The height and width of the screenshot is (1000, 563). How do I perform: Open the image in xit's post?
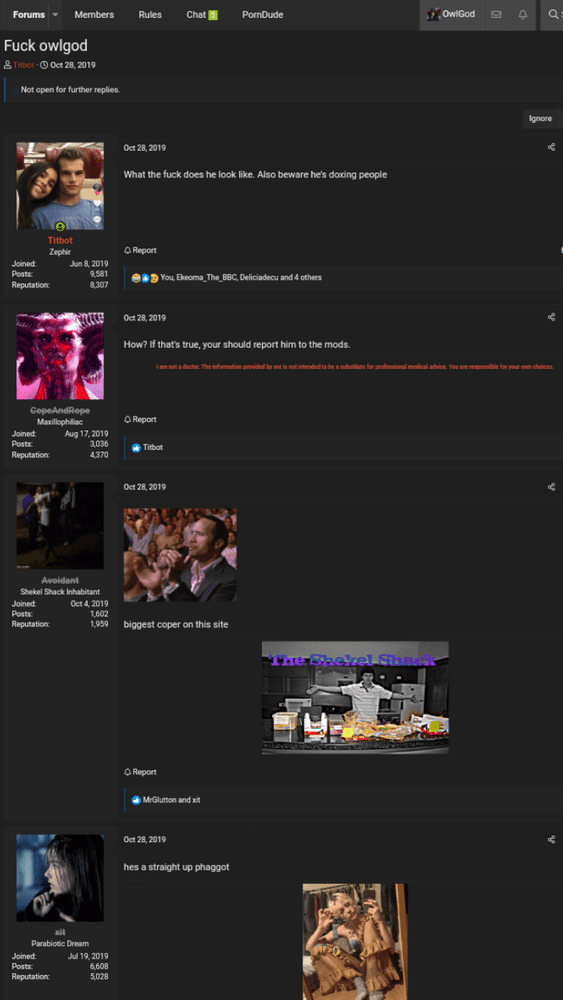click(x=355, y=941)
